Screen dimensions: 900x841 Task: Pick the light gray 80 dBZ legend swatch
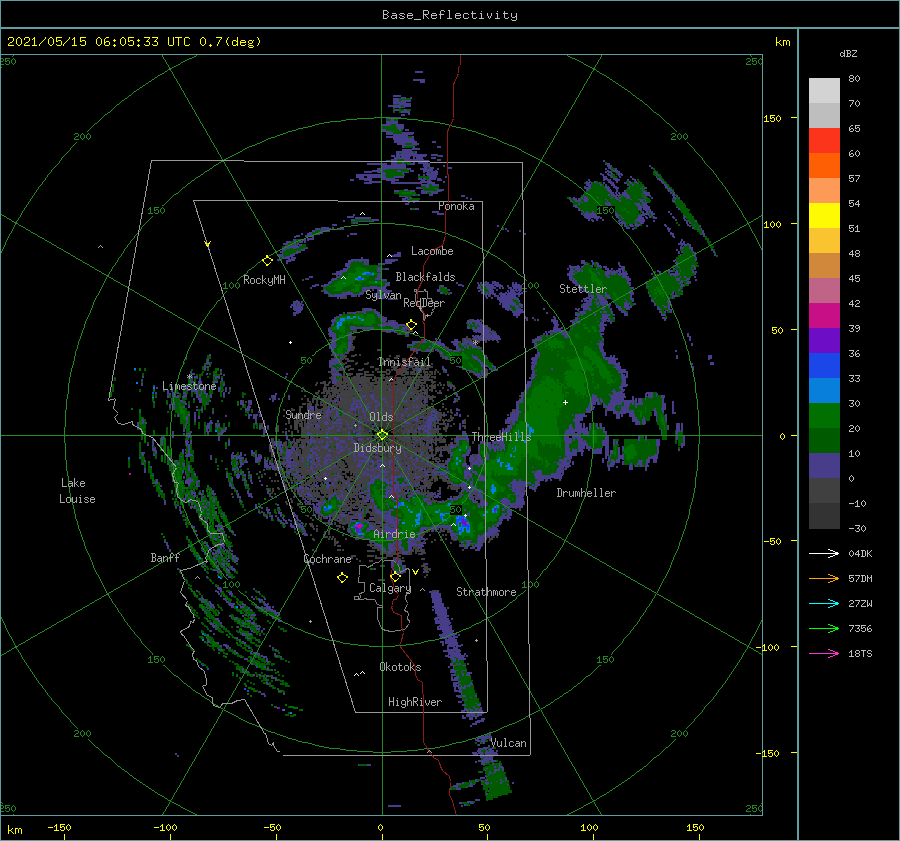[x=824, y=91]
